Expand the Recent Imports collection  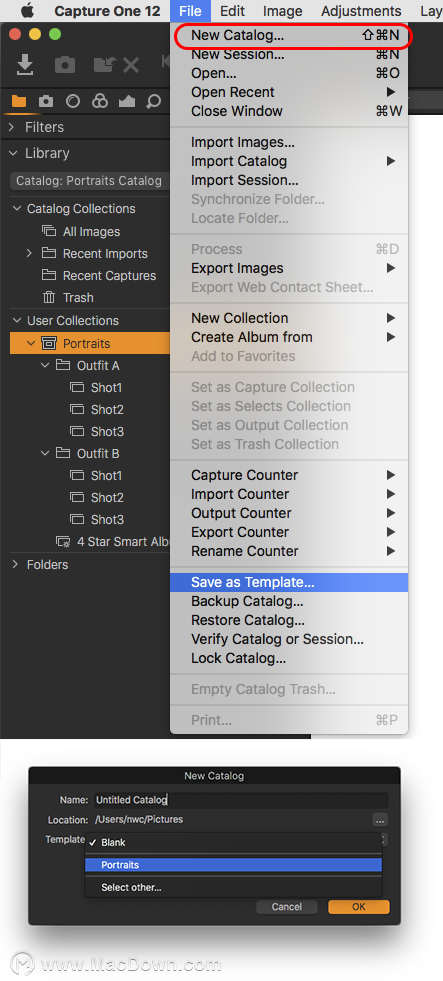click(x=29, y=253)
